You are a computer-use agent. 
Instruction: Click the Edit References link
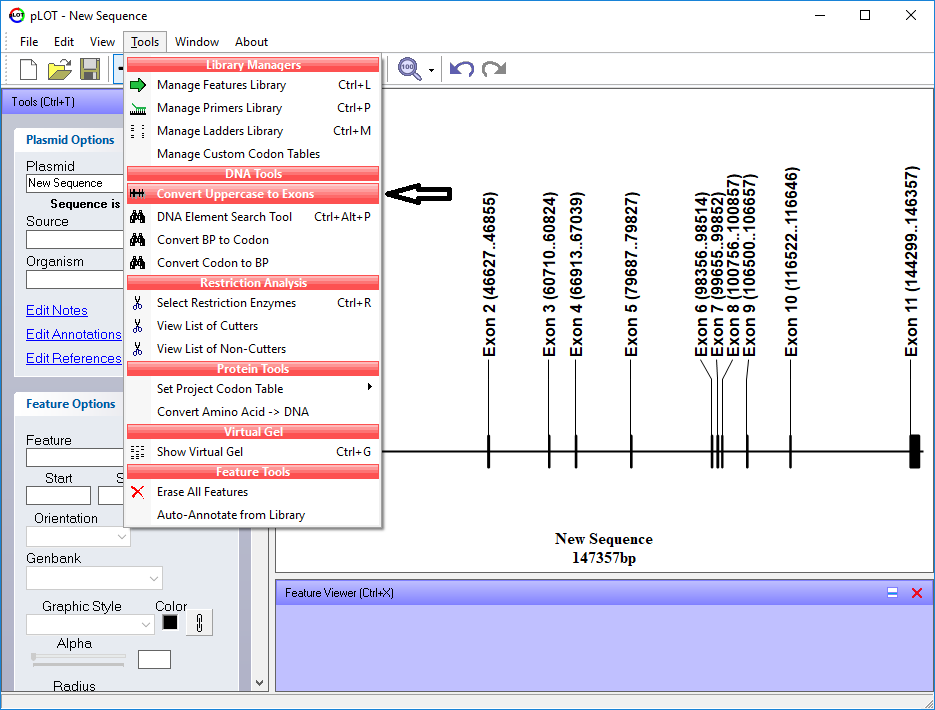73,358
